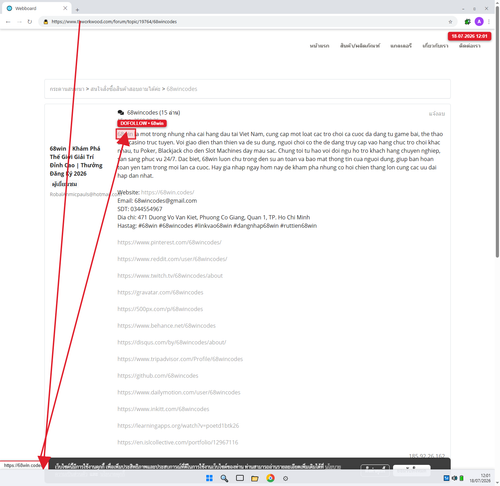
Task: Open the inkitt.com/68wincodes link
Action: 163,409
